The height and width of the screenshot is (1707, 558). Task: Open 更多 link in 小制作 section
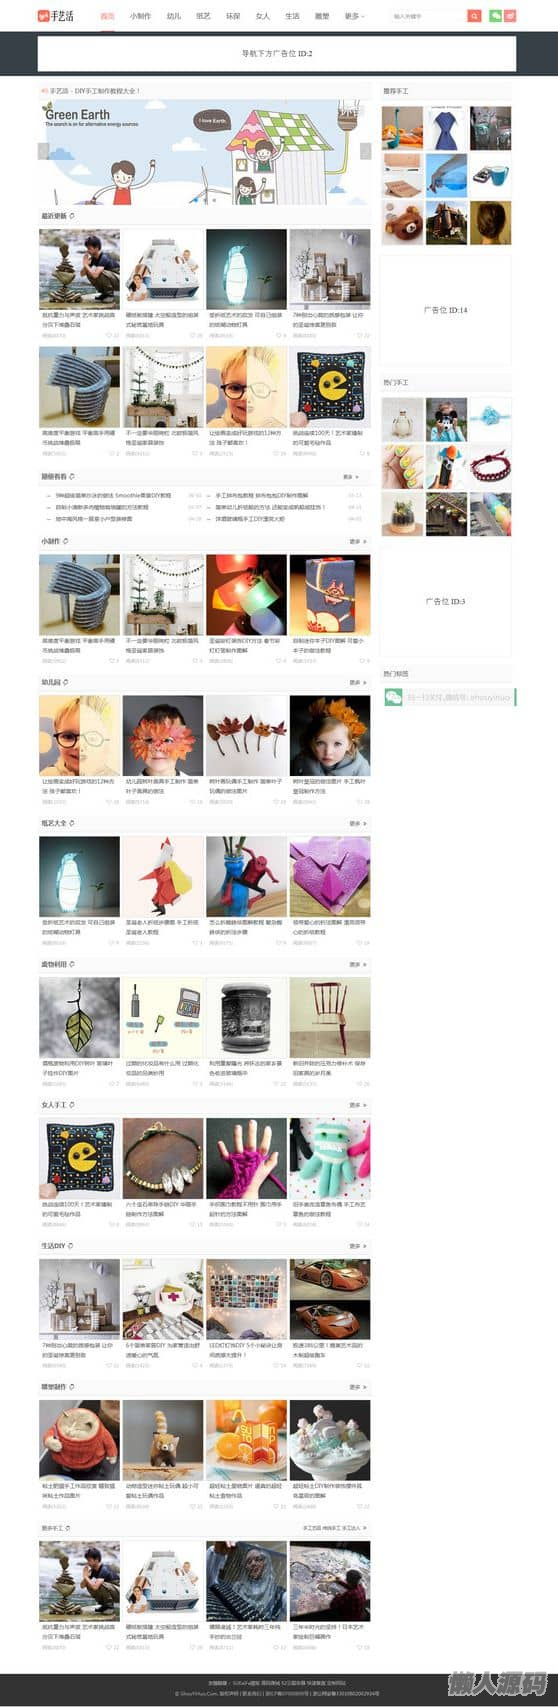pos(357,541)
